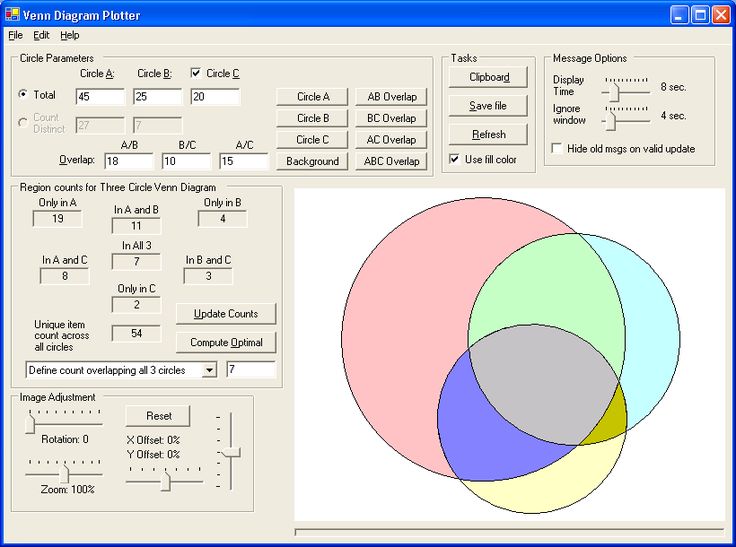
Task: Click the Circle B total field showing 25
Action: coord(157,97)
